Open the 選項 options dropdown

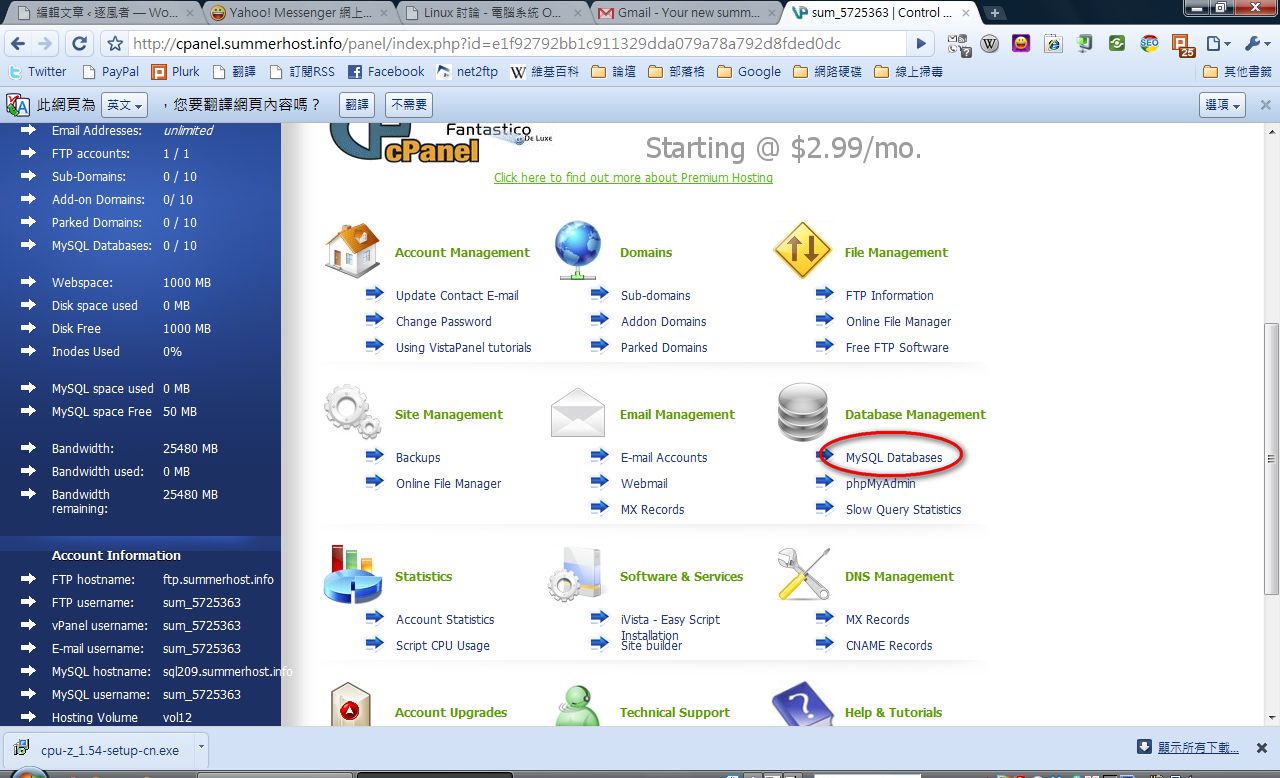click(1221, 105)
